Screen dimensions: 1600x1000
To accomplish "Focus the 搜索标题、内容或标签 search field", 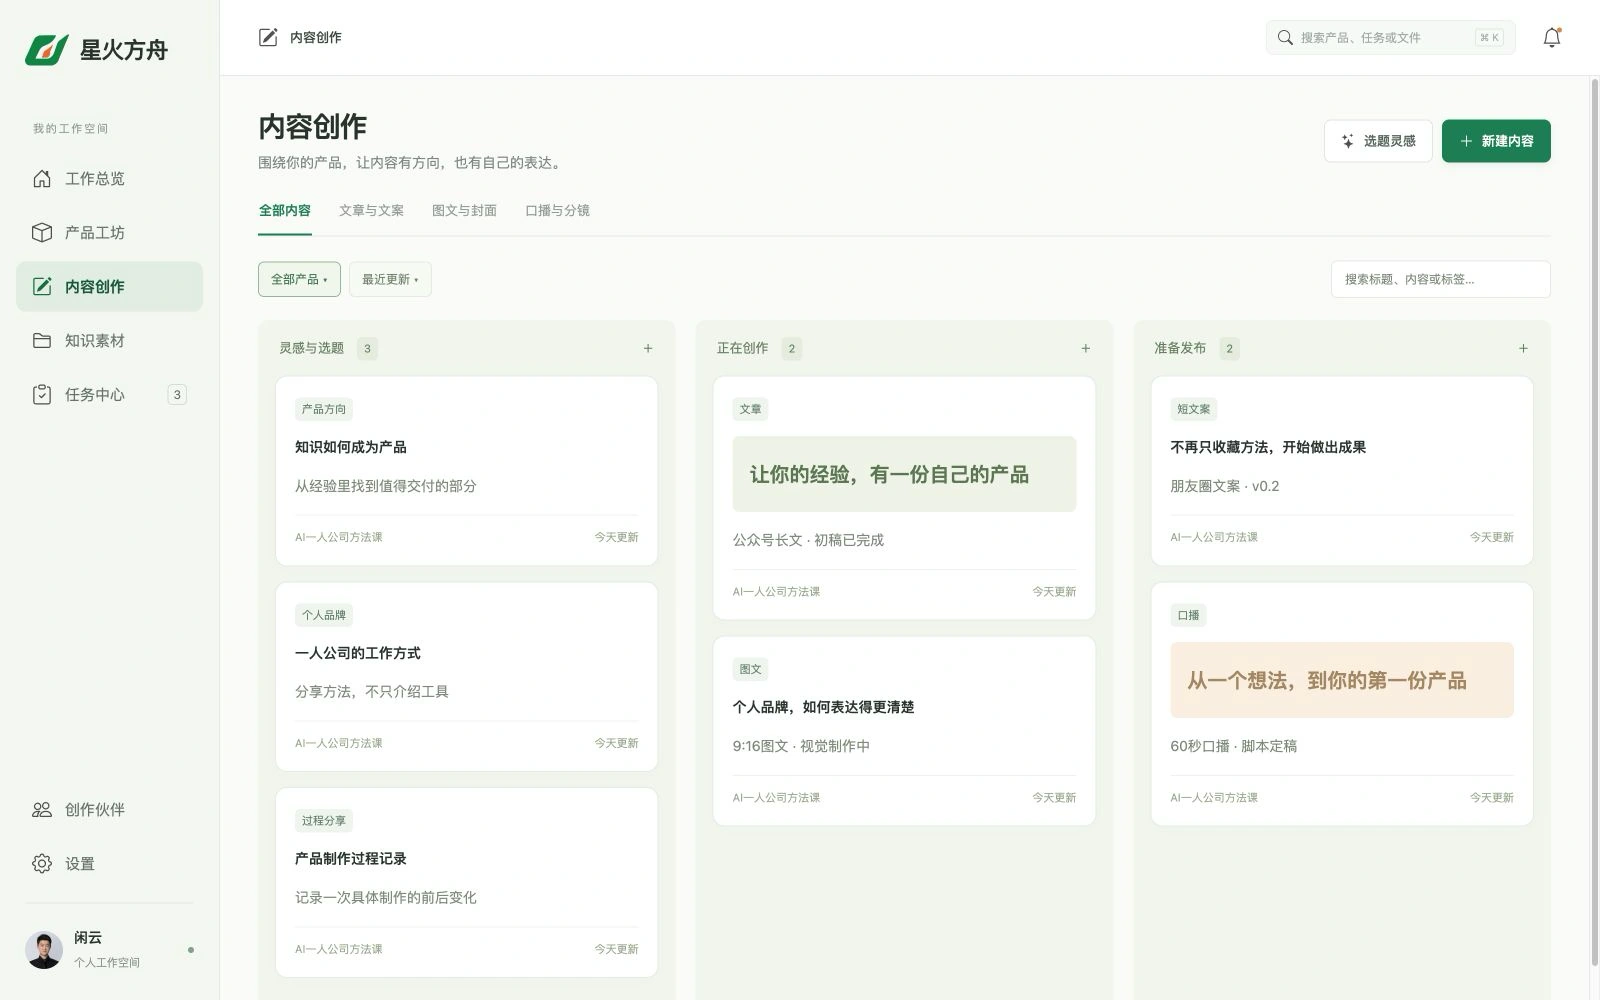I will 1440,279.
